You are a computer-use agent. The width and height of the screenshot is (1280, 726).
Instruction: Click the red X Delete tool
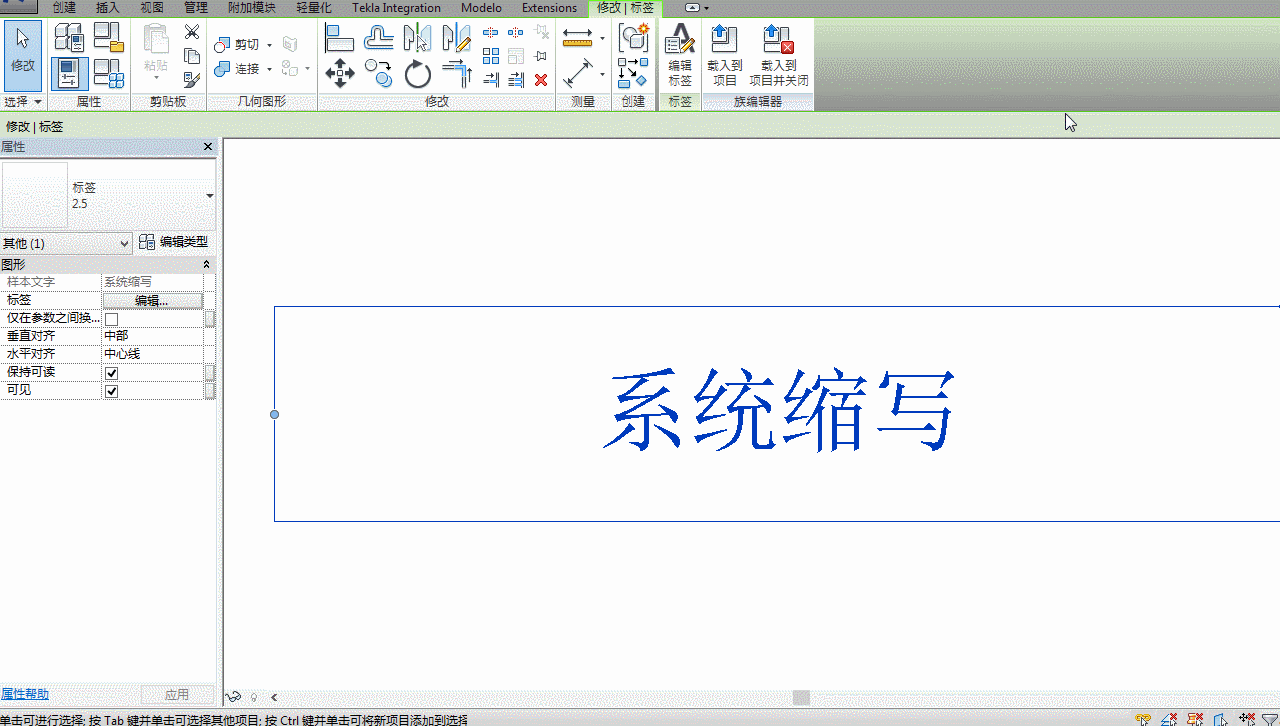tap(541, 80)
